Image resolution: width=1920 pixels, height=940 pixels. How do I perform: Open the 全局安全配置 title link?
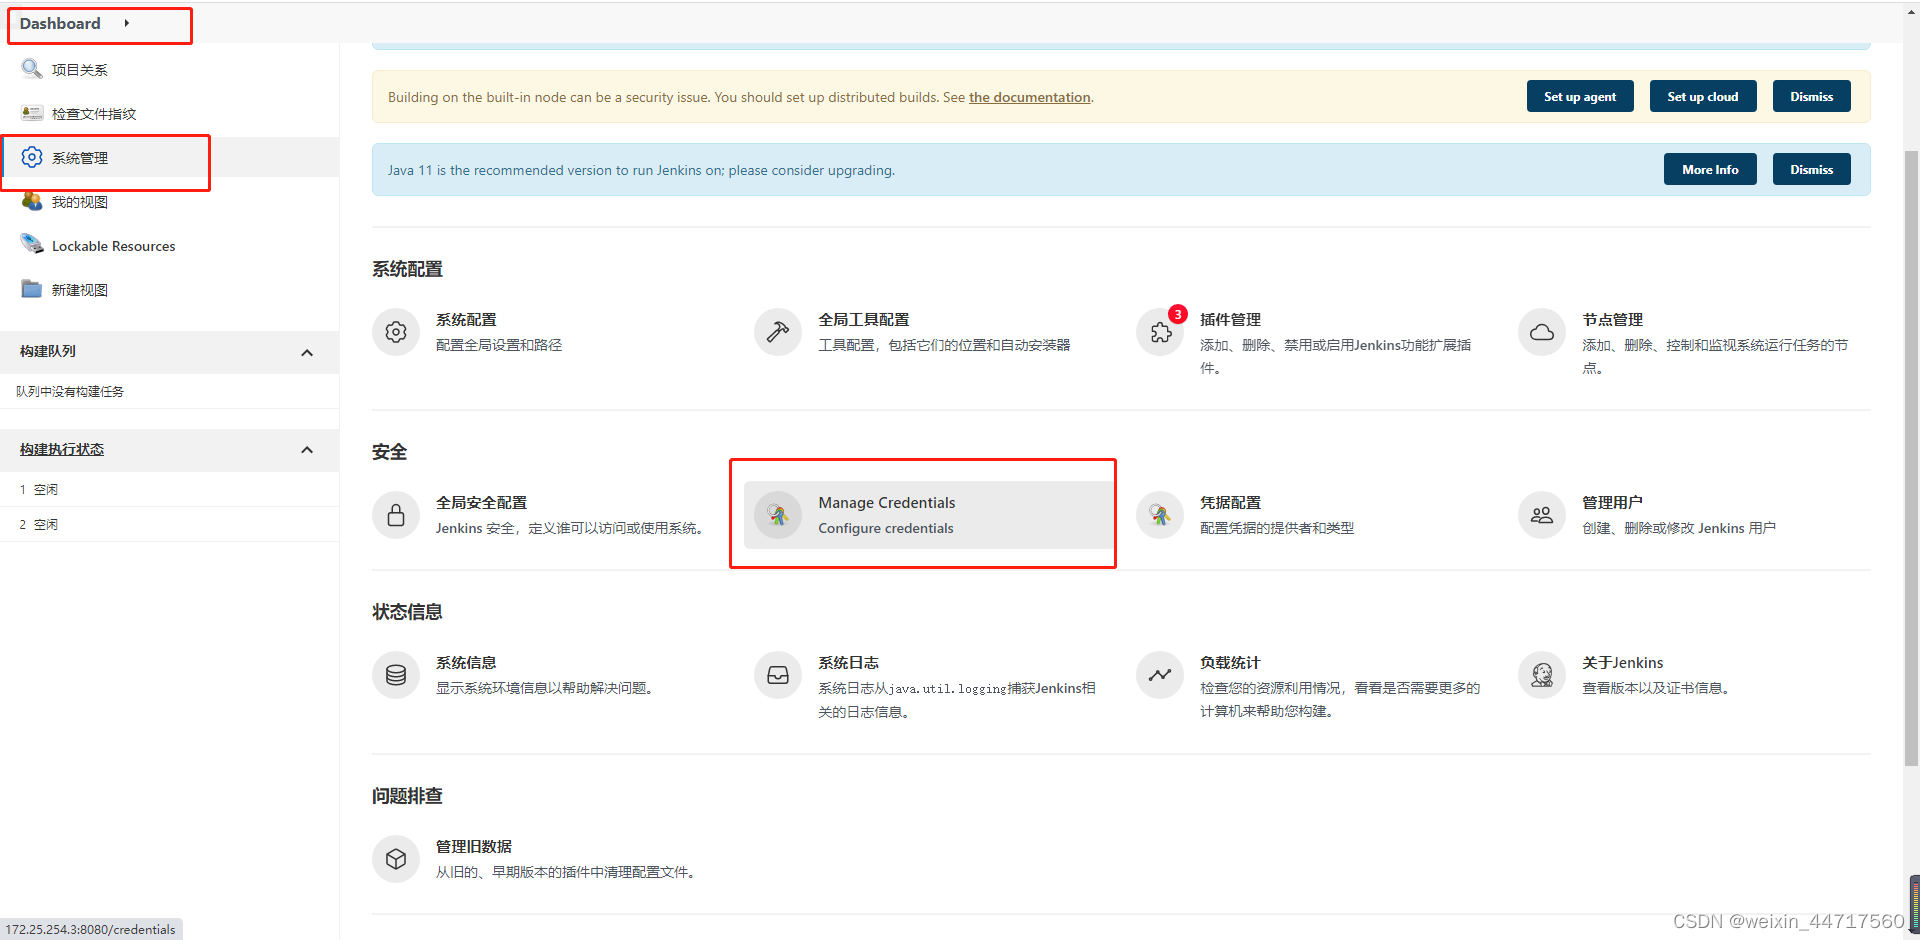(x=481, y=502)
